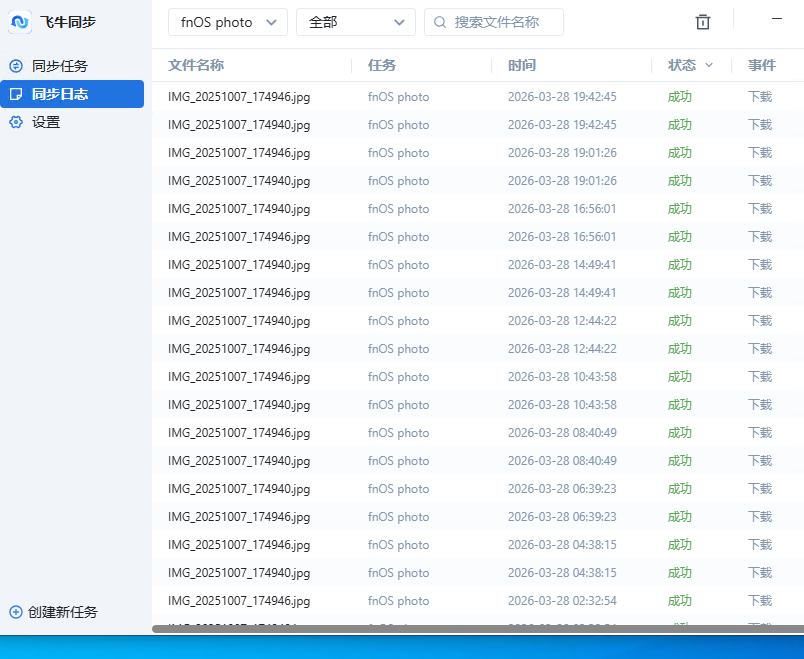Click time 2026-03-28 04:38:15 for 174940.jpg
804x659 pixels.
click(x=562, y=573)
